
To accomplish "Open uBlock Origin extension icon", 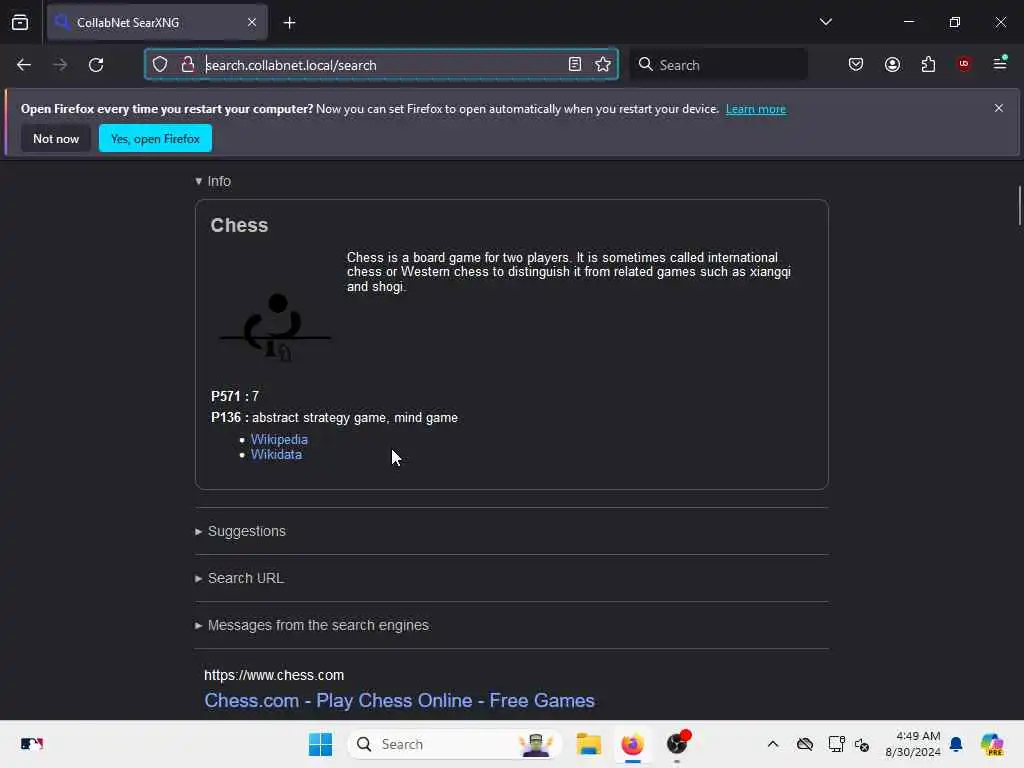I will coord(964,64).
